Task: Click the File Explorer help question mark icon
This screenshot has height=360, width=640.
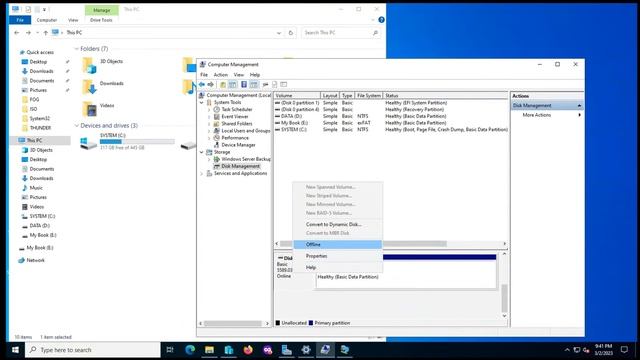Action: click(381, 20)
